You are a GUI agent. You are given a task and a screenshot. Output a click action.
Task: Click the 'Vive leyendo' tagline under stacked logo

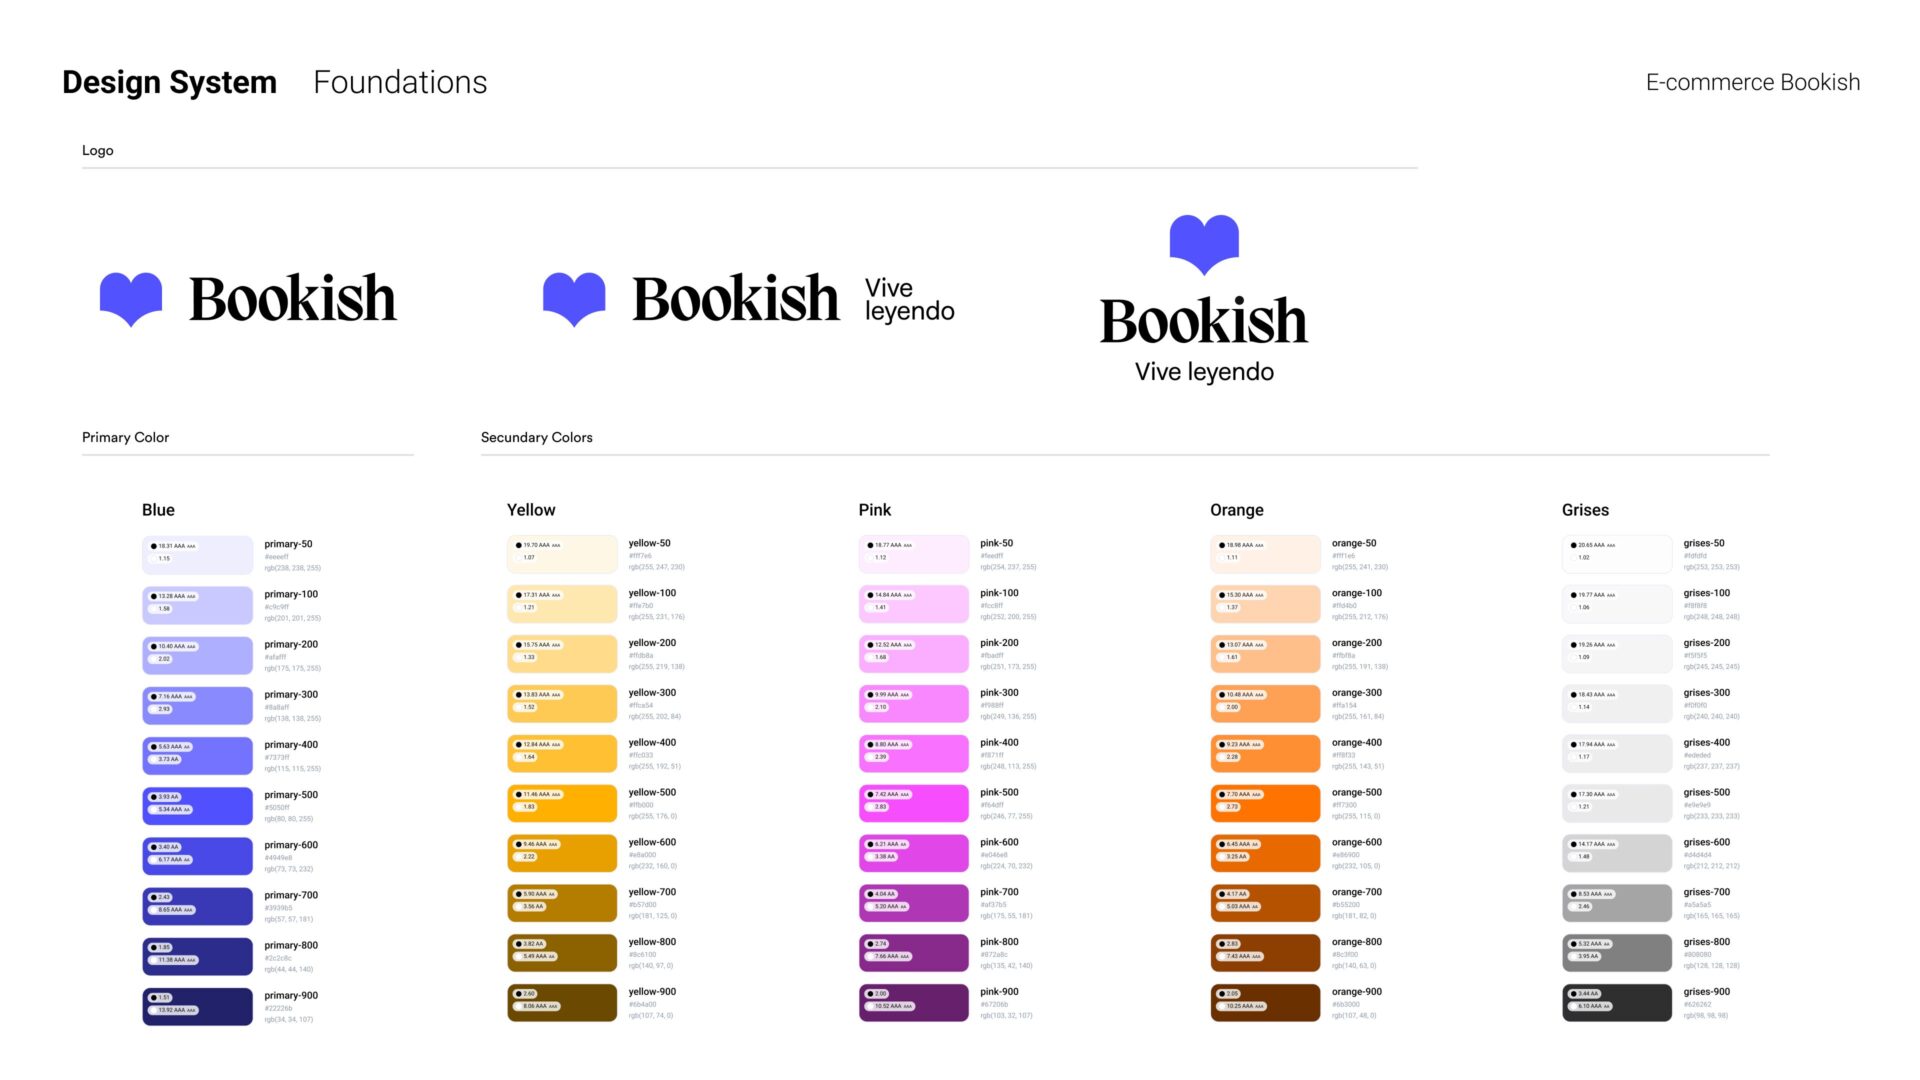coord(1204,372)
